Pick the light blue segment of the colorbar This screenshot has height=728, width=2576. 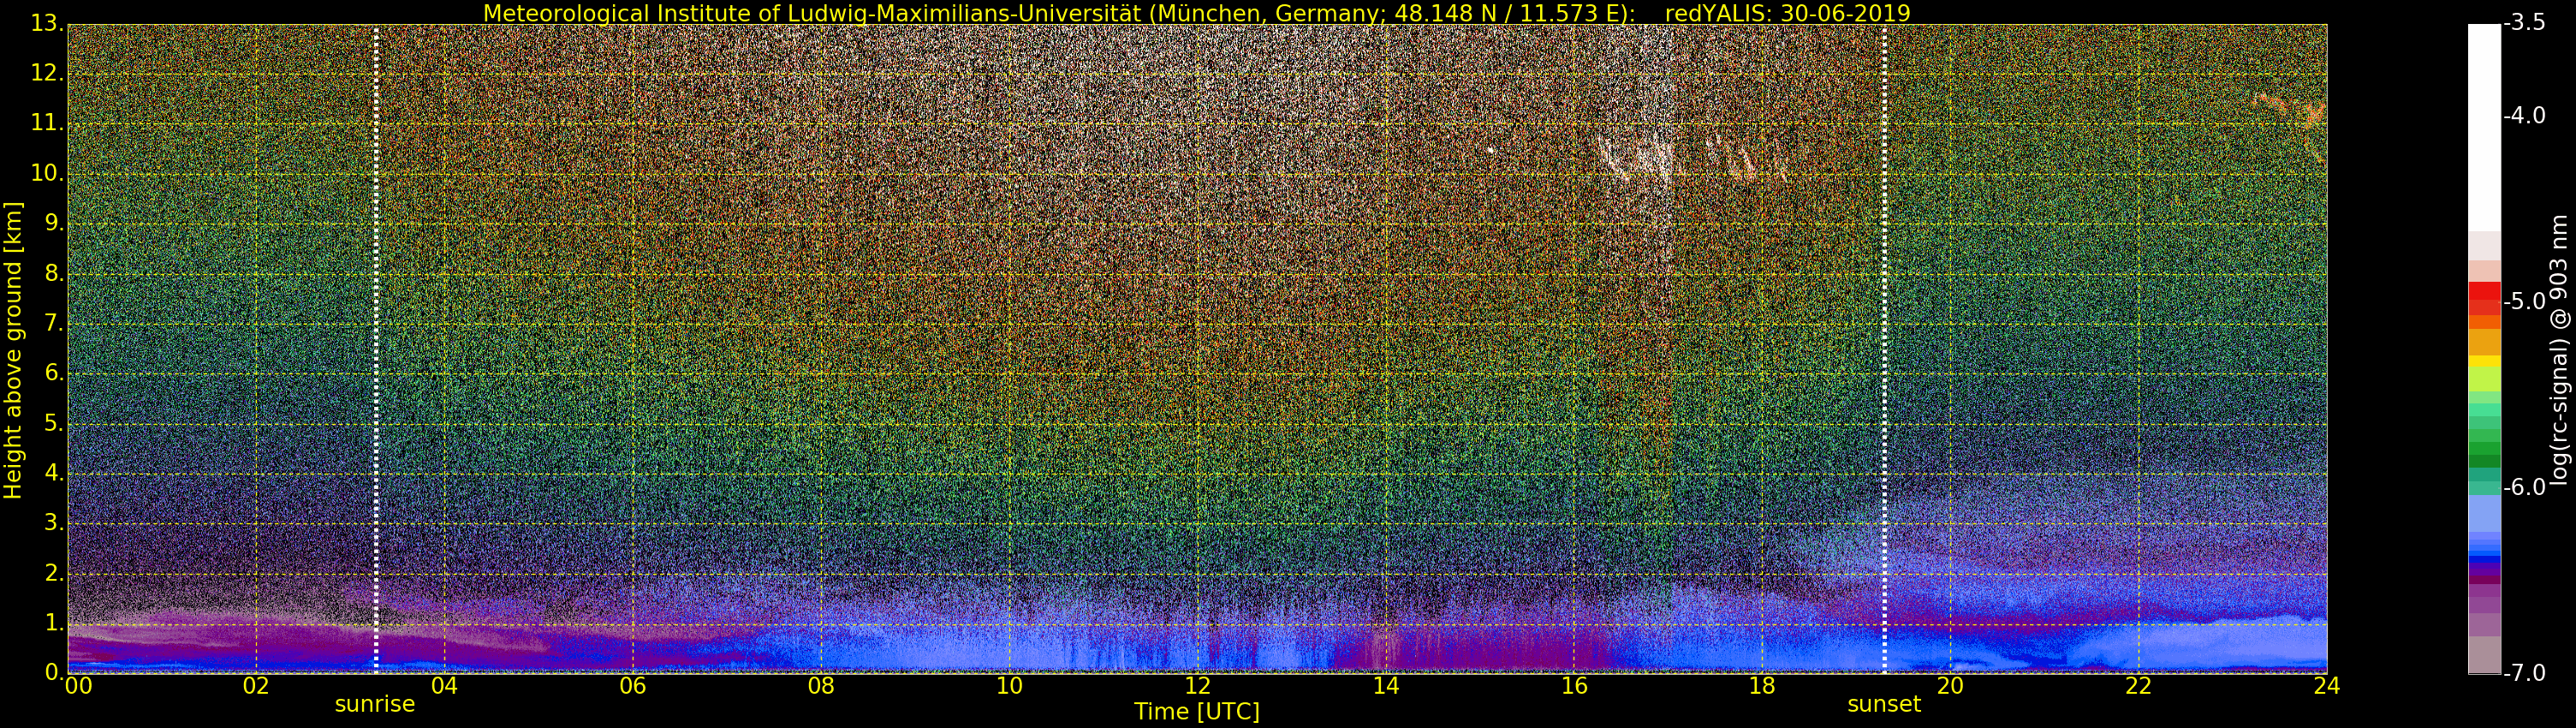[2484, 514]
